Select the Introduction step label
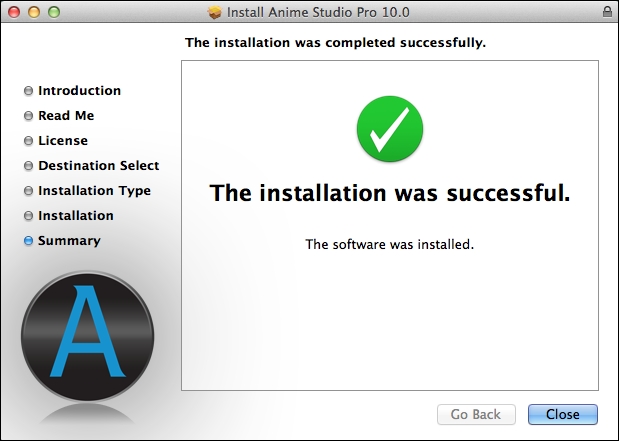 (x=79, y=90)
